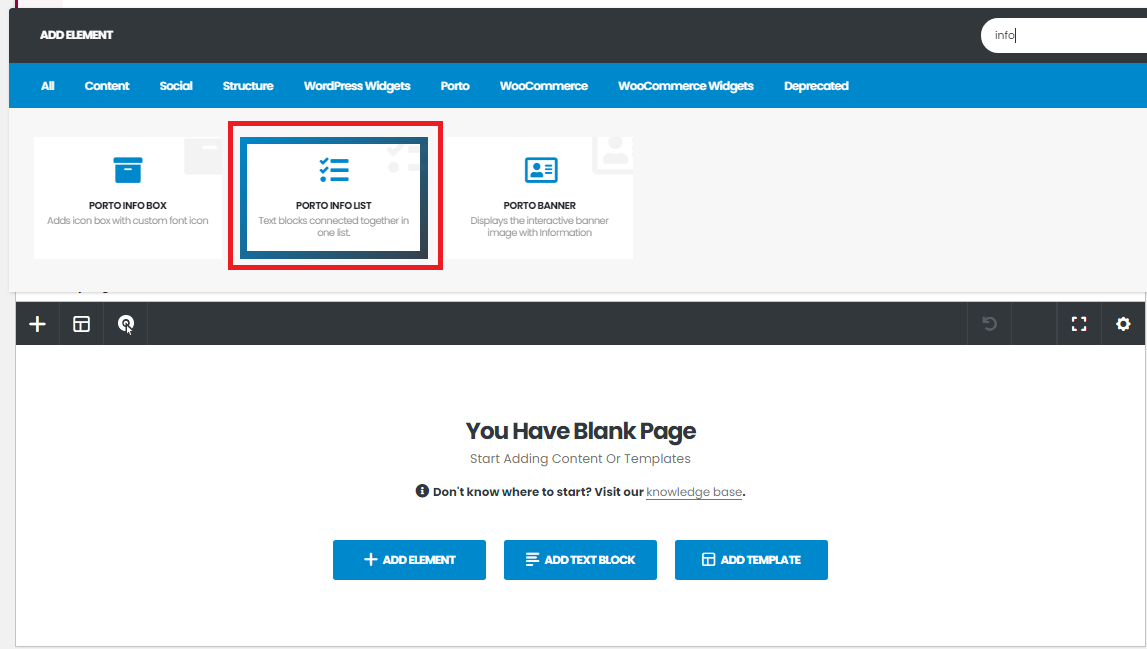Filter elements by Porto tab
1147x649 pixels.
[455, 86]
